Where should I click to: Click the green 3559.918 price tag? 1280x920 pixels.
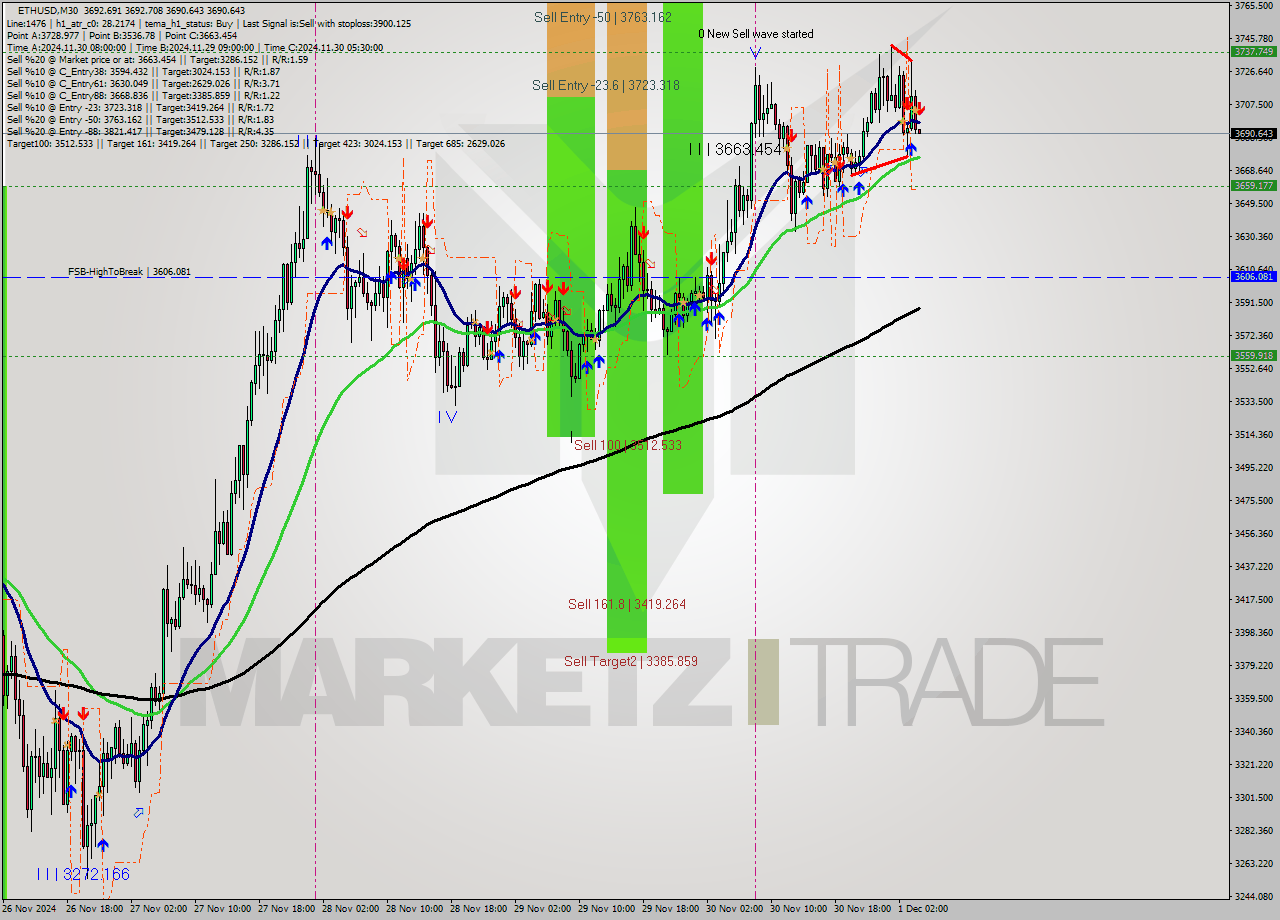click(1253, 355)
